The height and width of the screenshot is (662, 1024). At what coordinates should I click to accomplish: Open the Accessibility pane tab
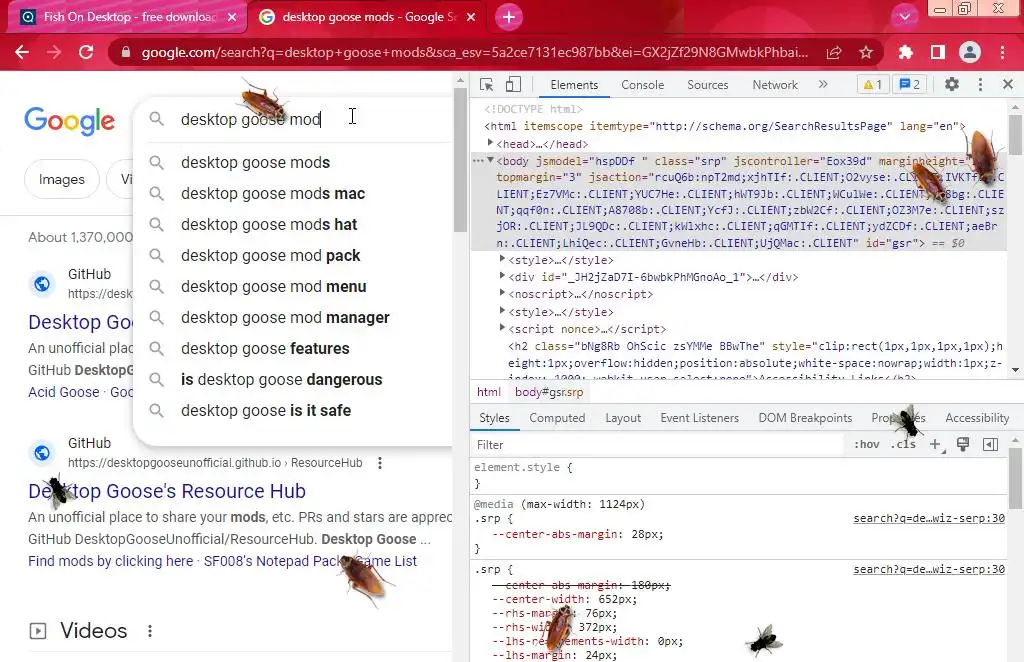coord(977,418)
